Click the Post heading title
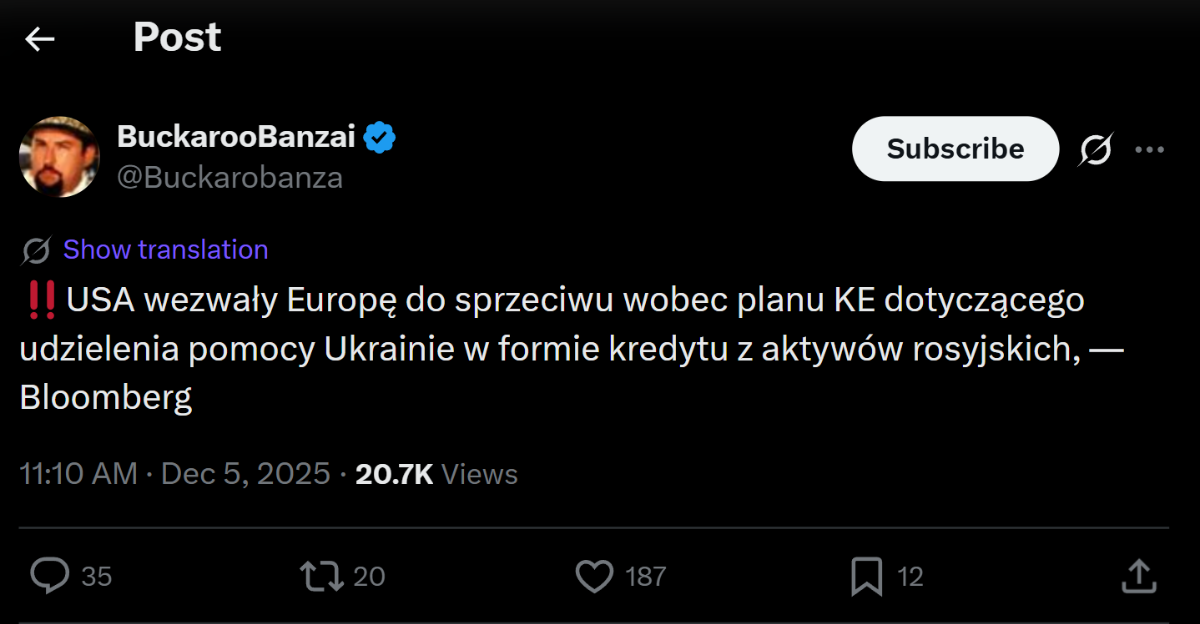1200x624 pixels. click(x=177, y=38)
